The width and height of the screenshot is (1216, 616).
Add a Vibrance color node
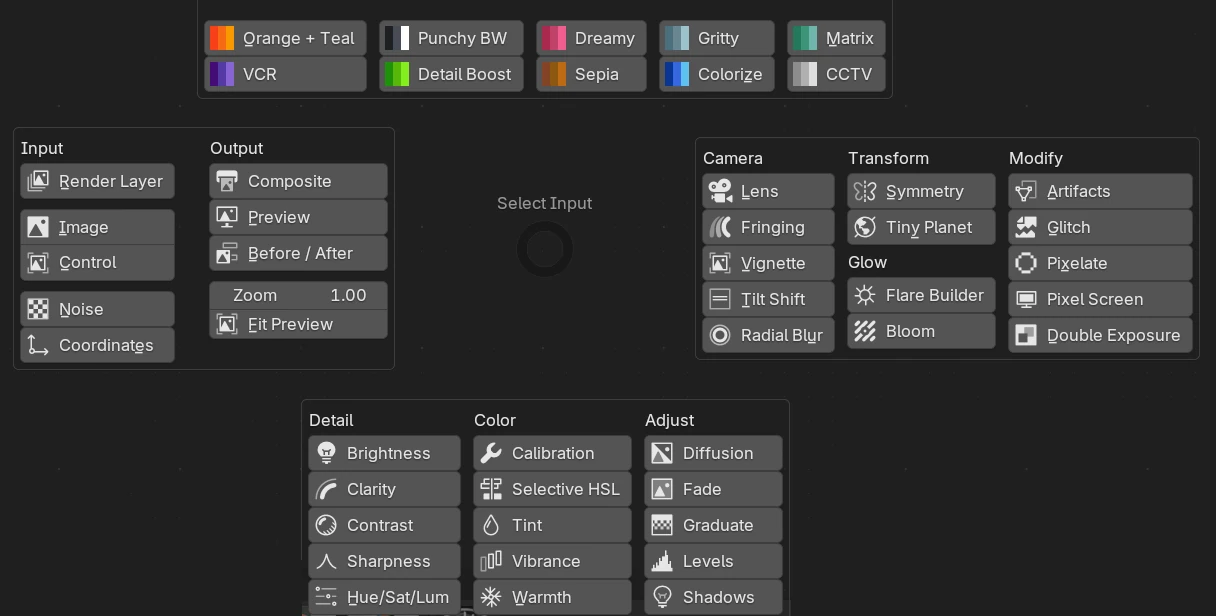click(x=552, y=561)
